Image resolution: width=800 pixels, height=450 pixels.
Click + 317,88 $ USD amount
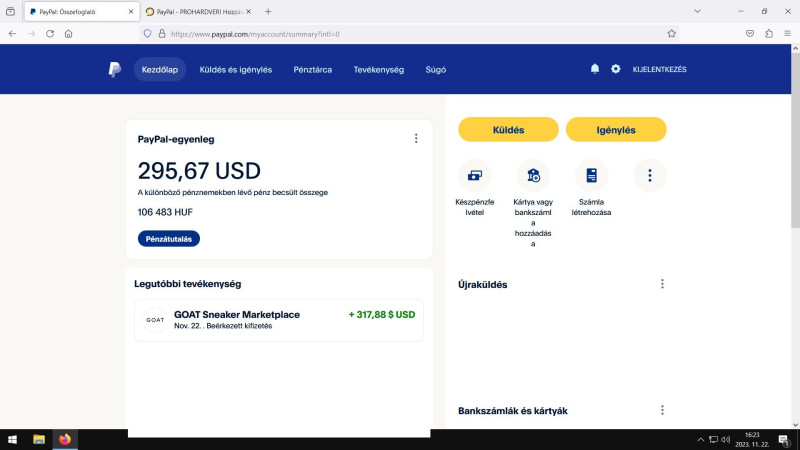point(382,315)
